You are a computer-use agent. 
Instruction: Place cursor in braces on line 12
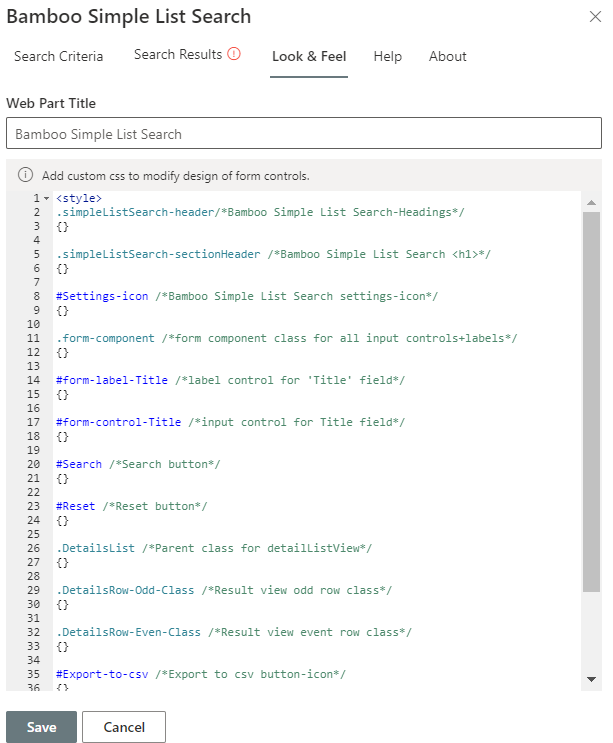(63, 353)
